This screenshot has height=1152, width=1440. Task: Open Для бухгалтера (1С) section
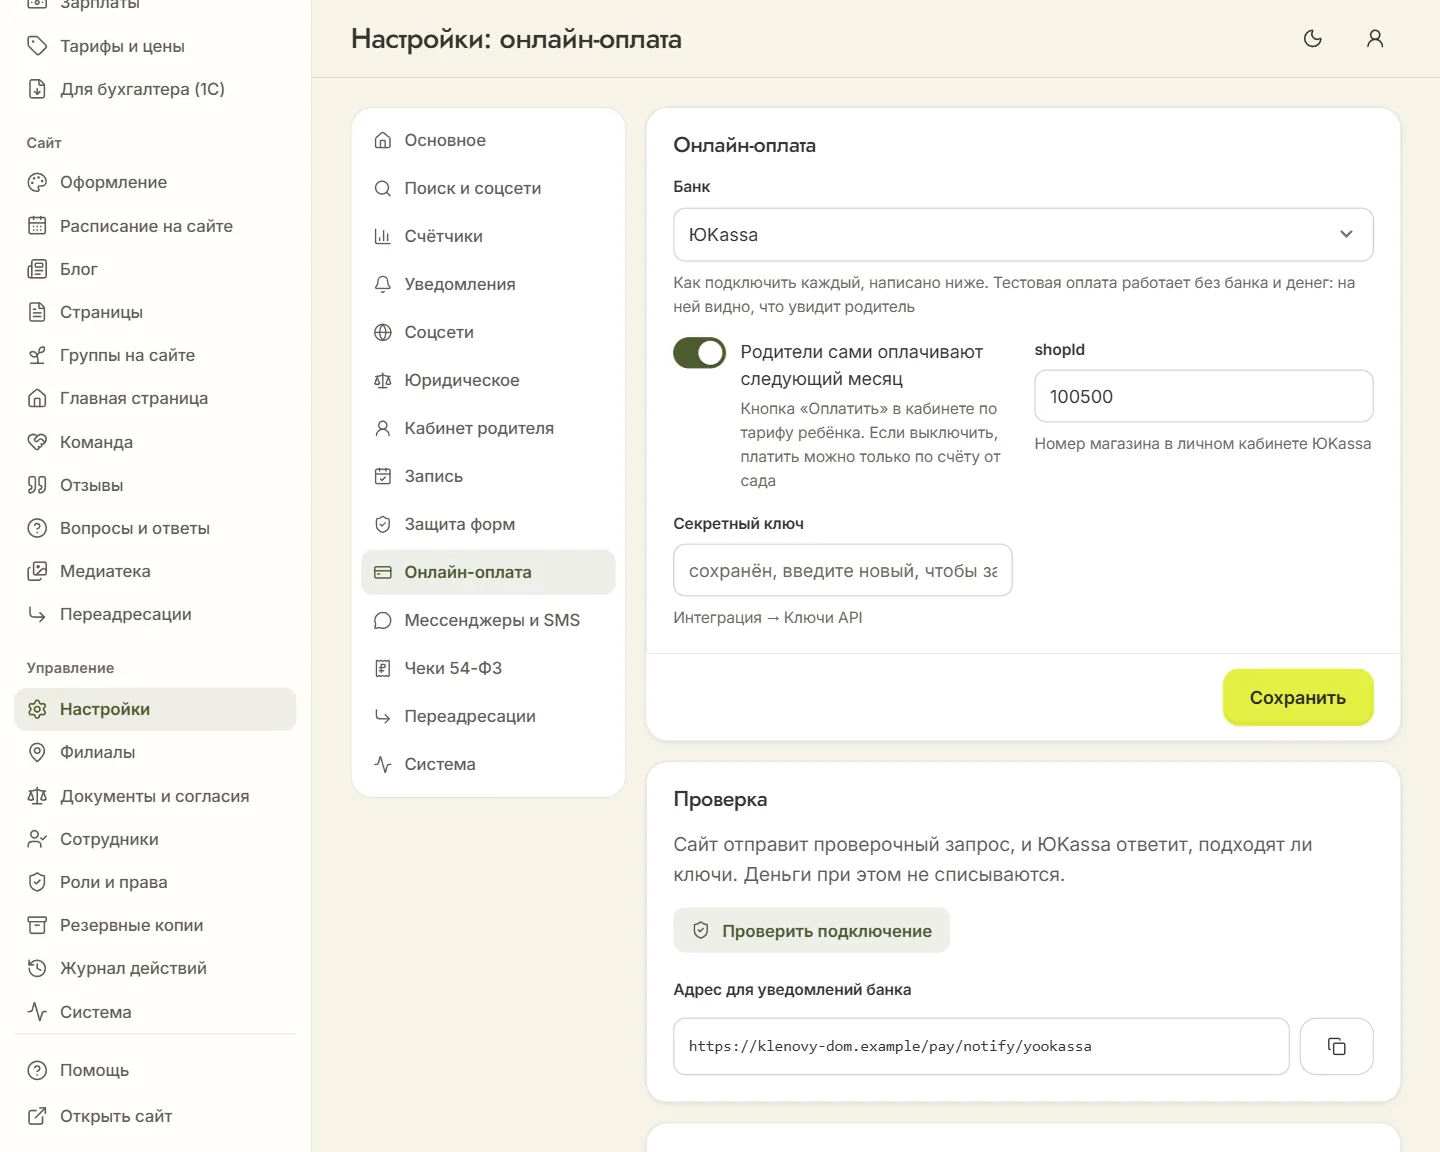pos(155,89)
